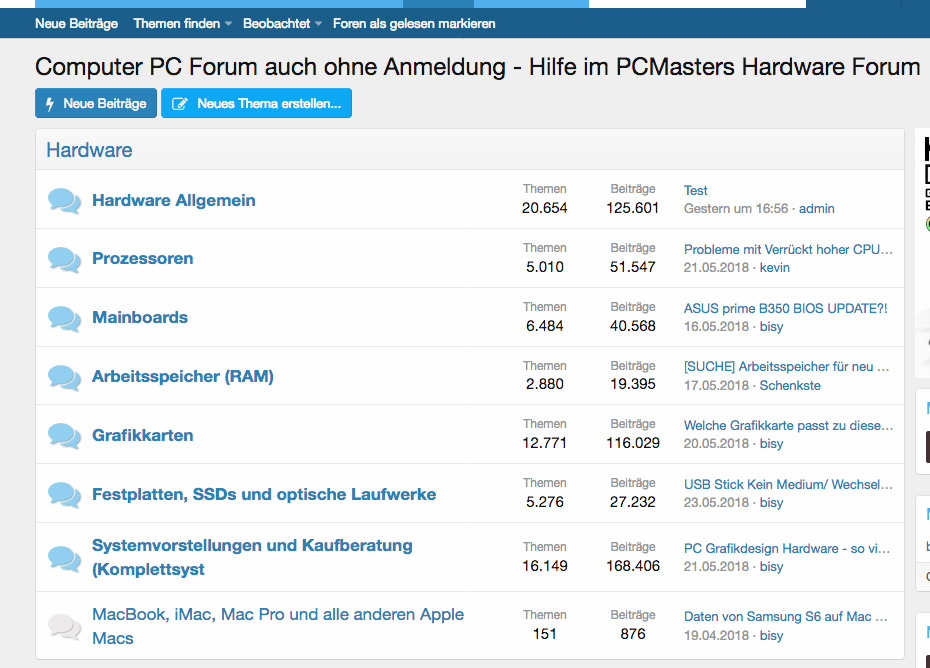Click the bubble icon next to Arbeitsspeicher (RAM)
This screenshot has height=668, width=930.
click(x=64, y=377)
